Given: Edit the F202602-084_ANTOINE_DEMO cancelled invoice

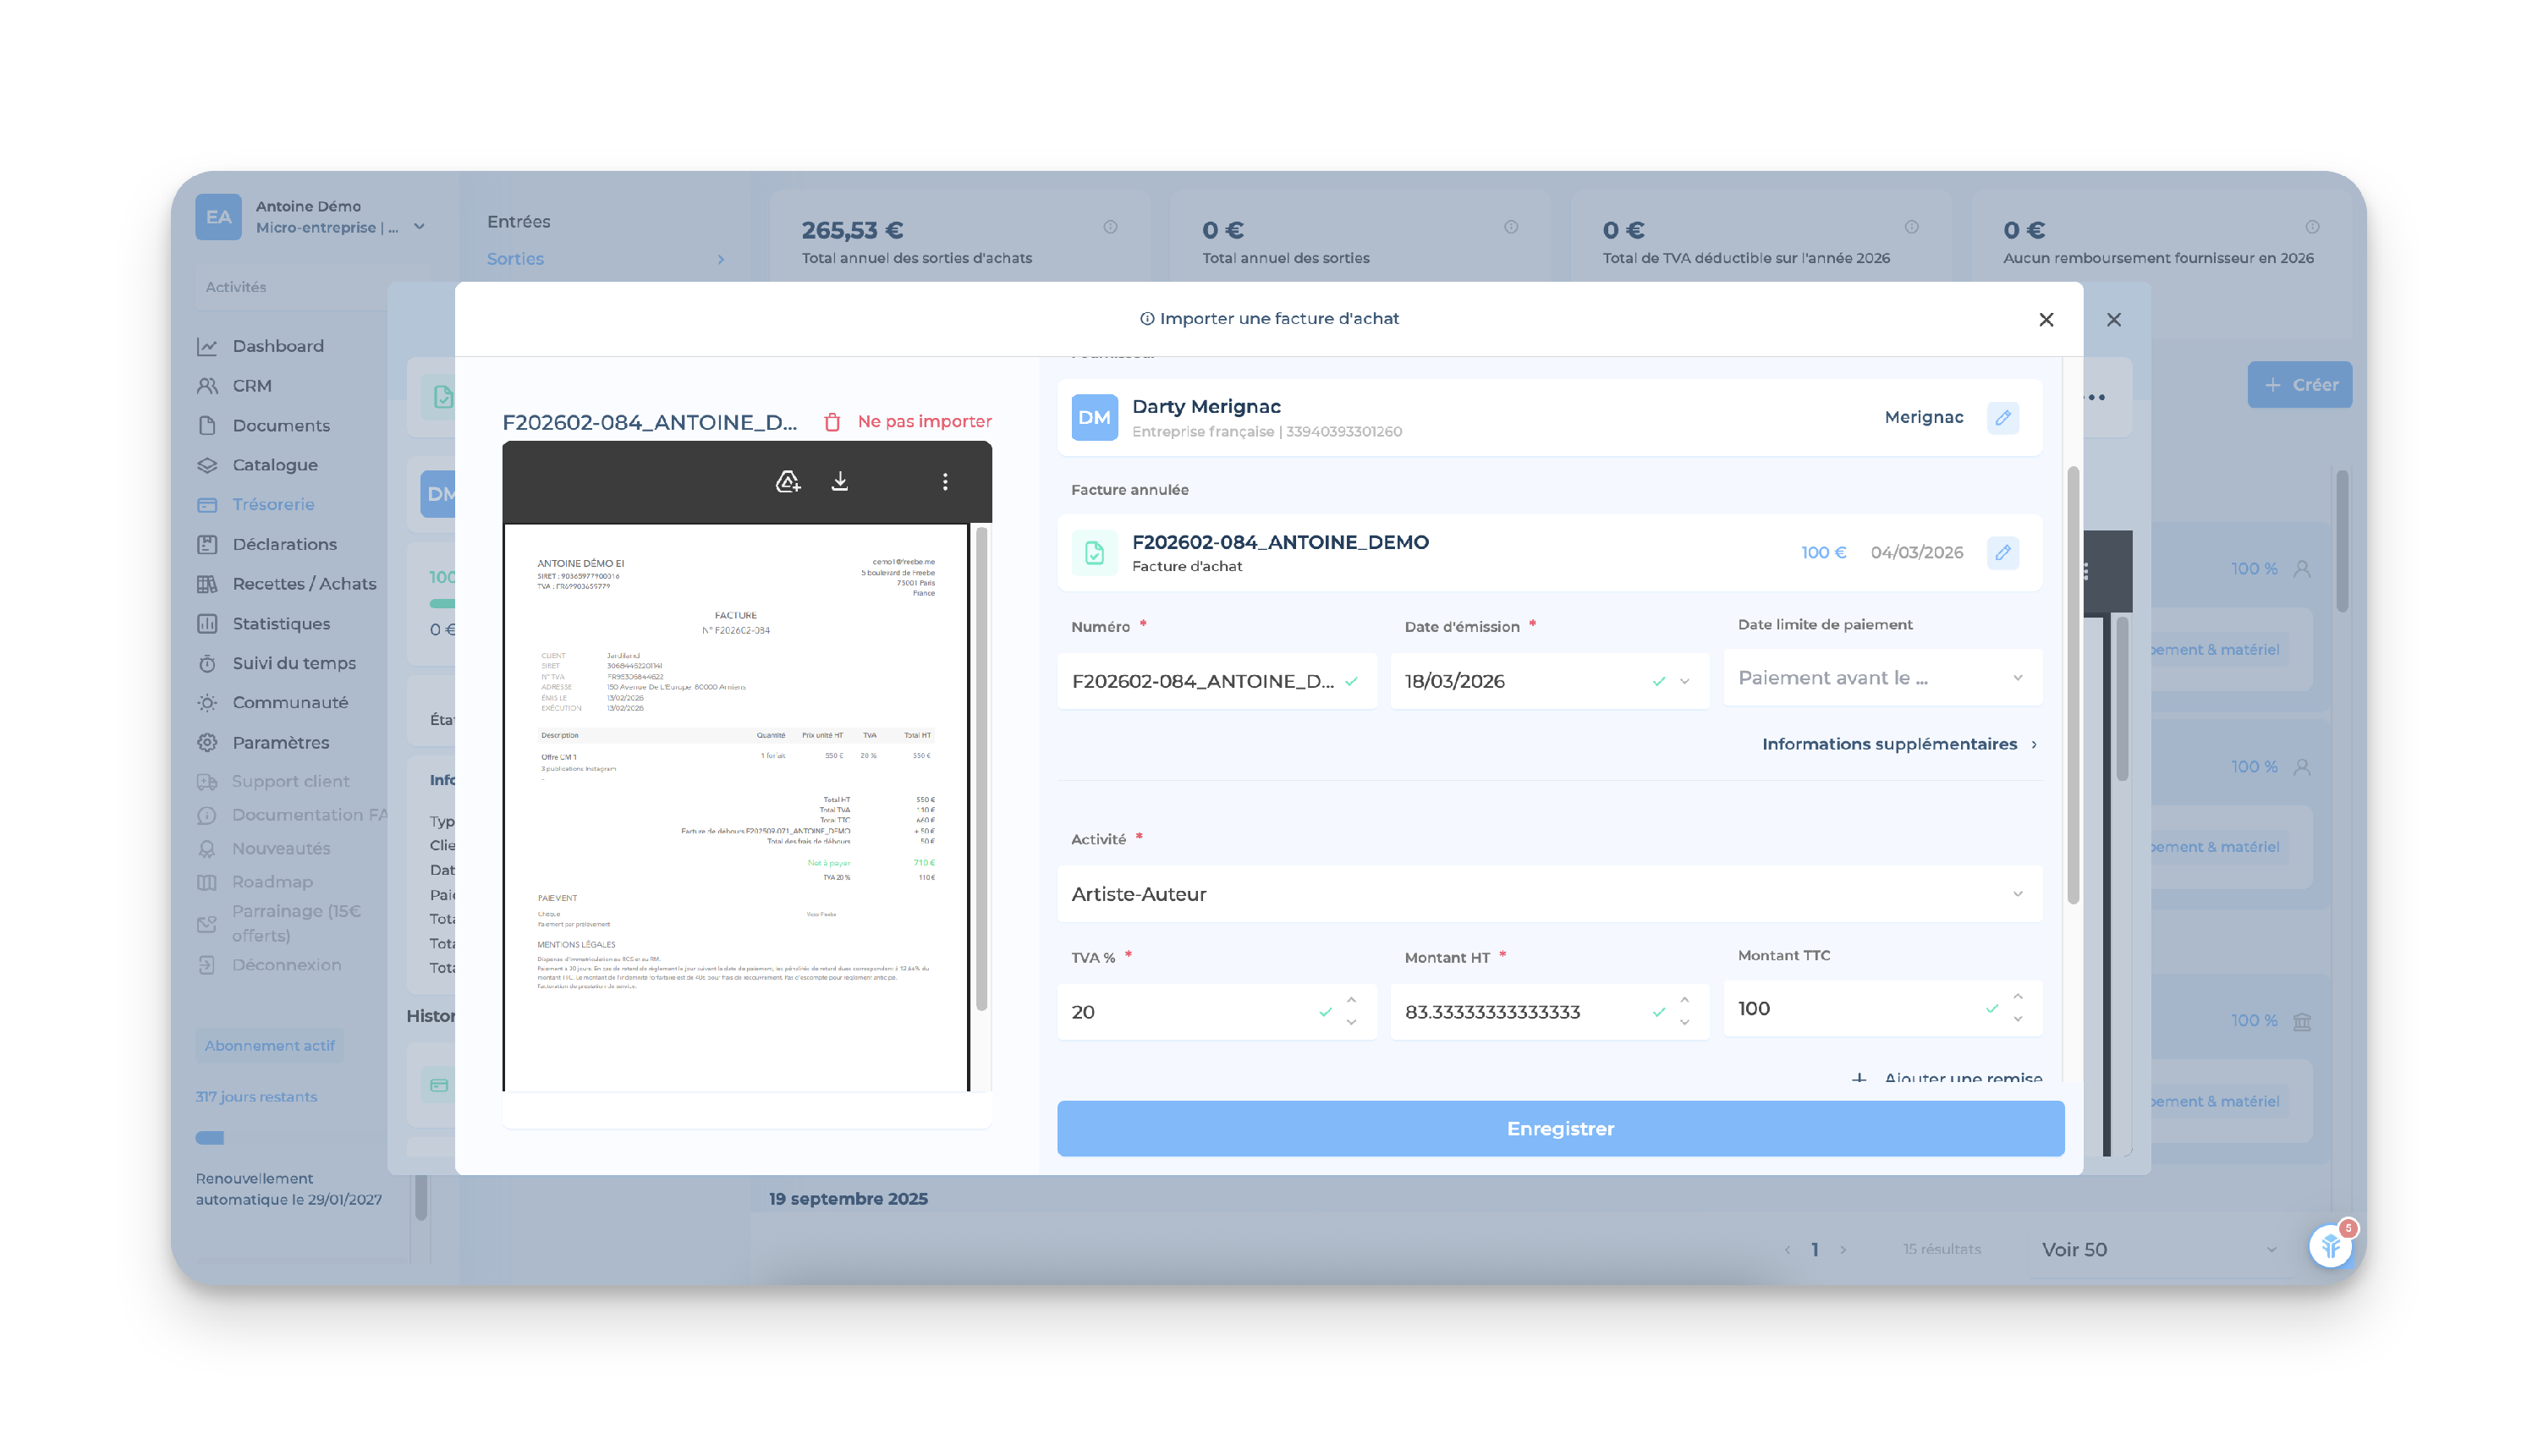Looking at the screenshot, I should [x=2003, y=553].
